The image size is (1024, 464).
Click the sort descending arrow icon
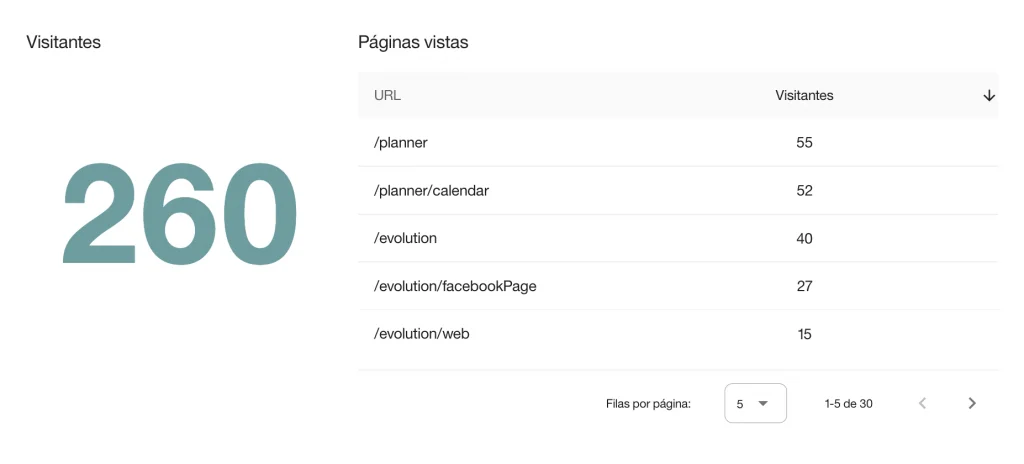click(989, 95)
